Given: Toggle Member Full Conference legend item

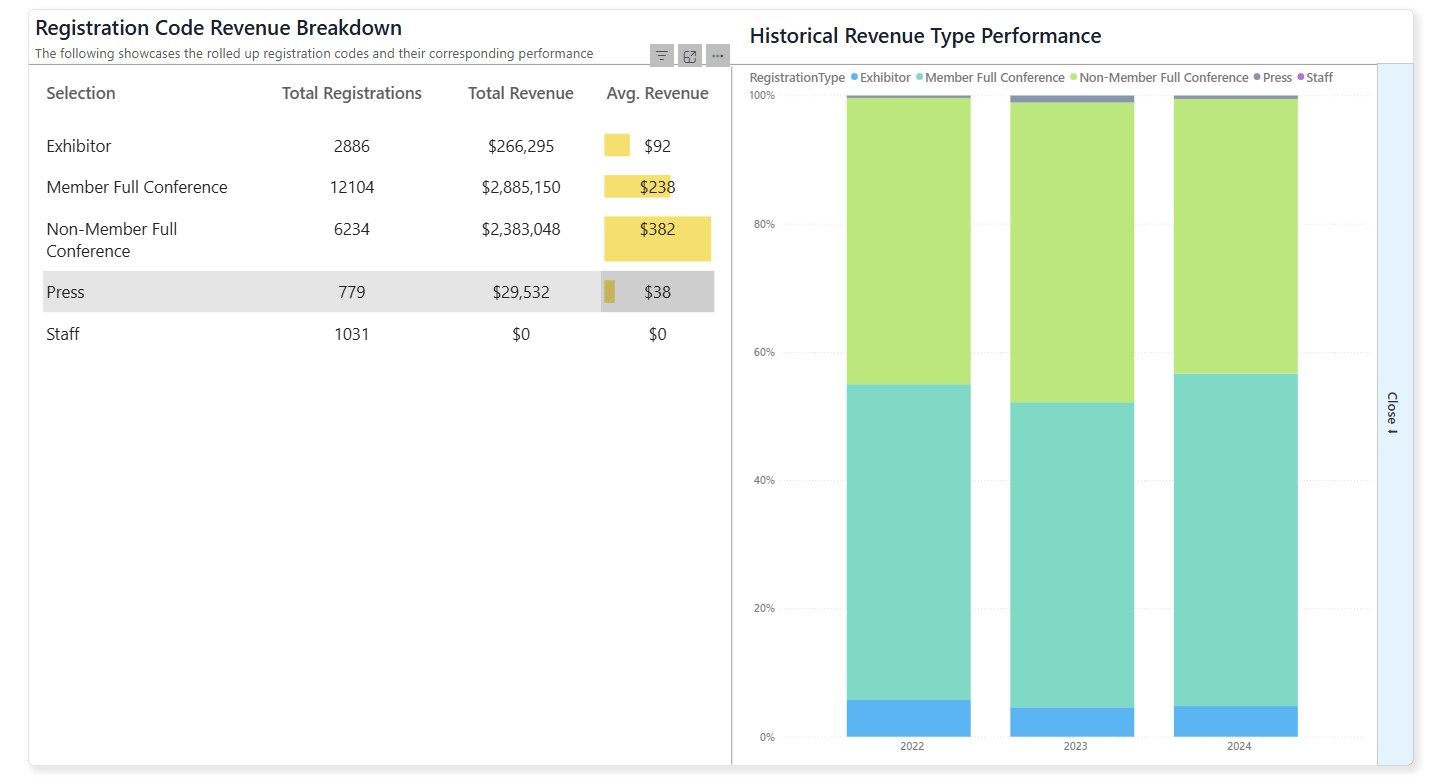Looking at the screenshot, I should tap(994, 78).
